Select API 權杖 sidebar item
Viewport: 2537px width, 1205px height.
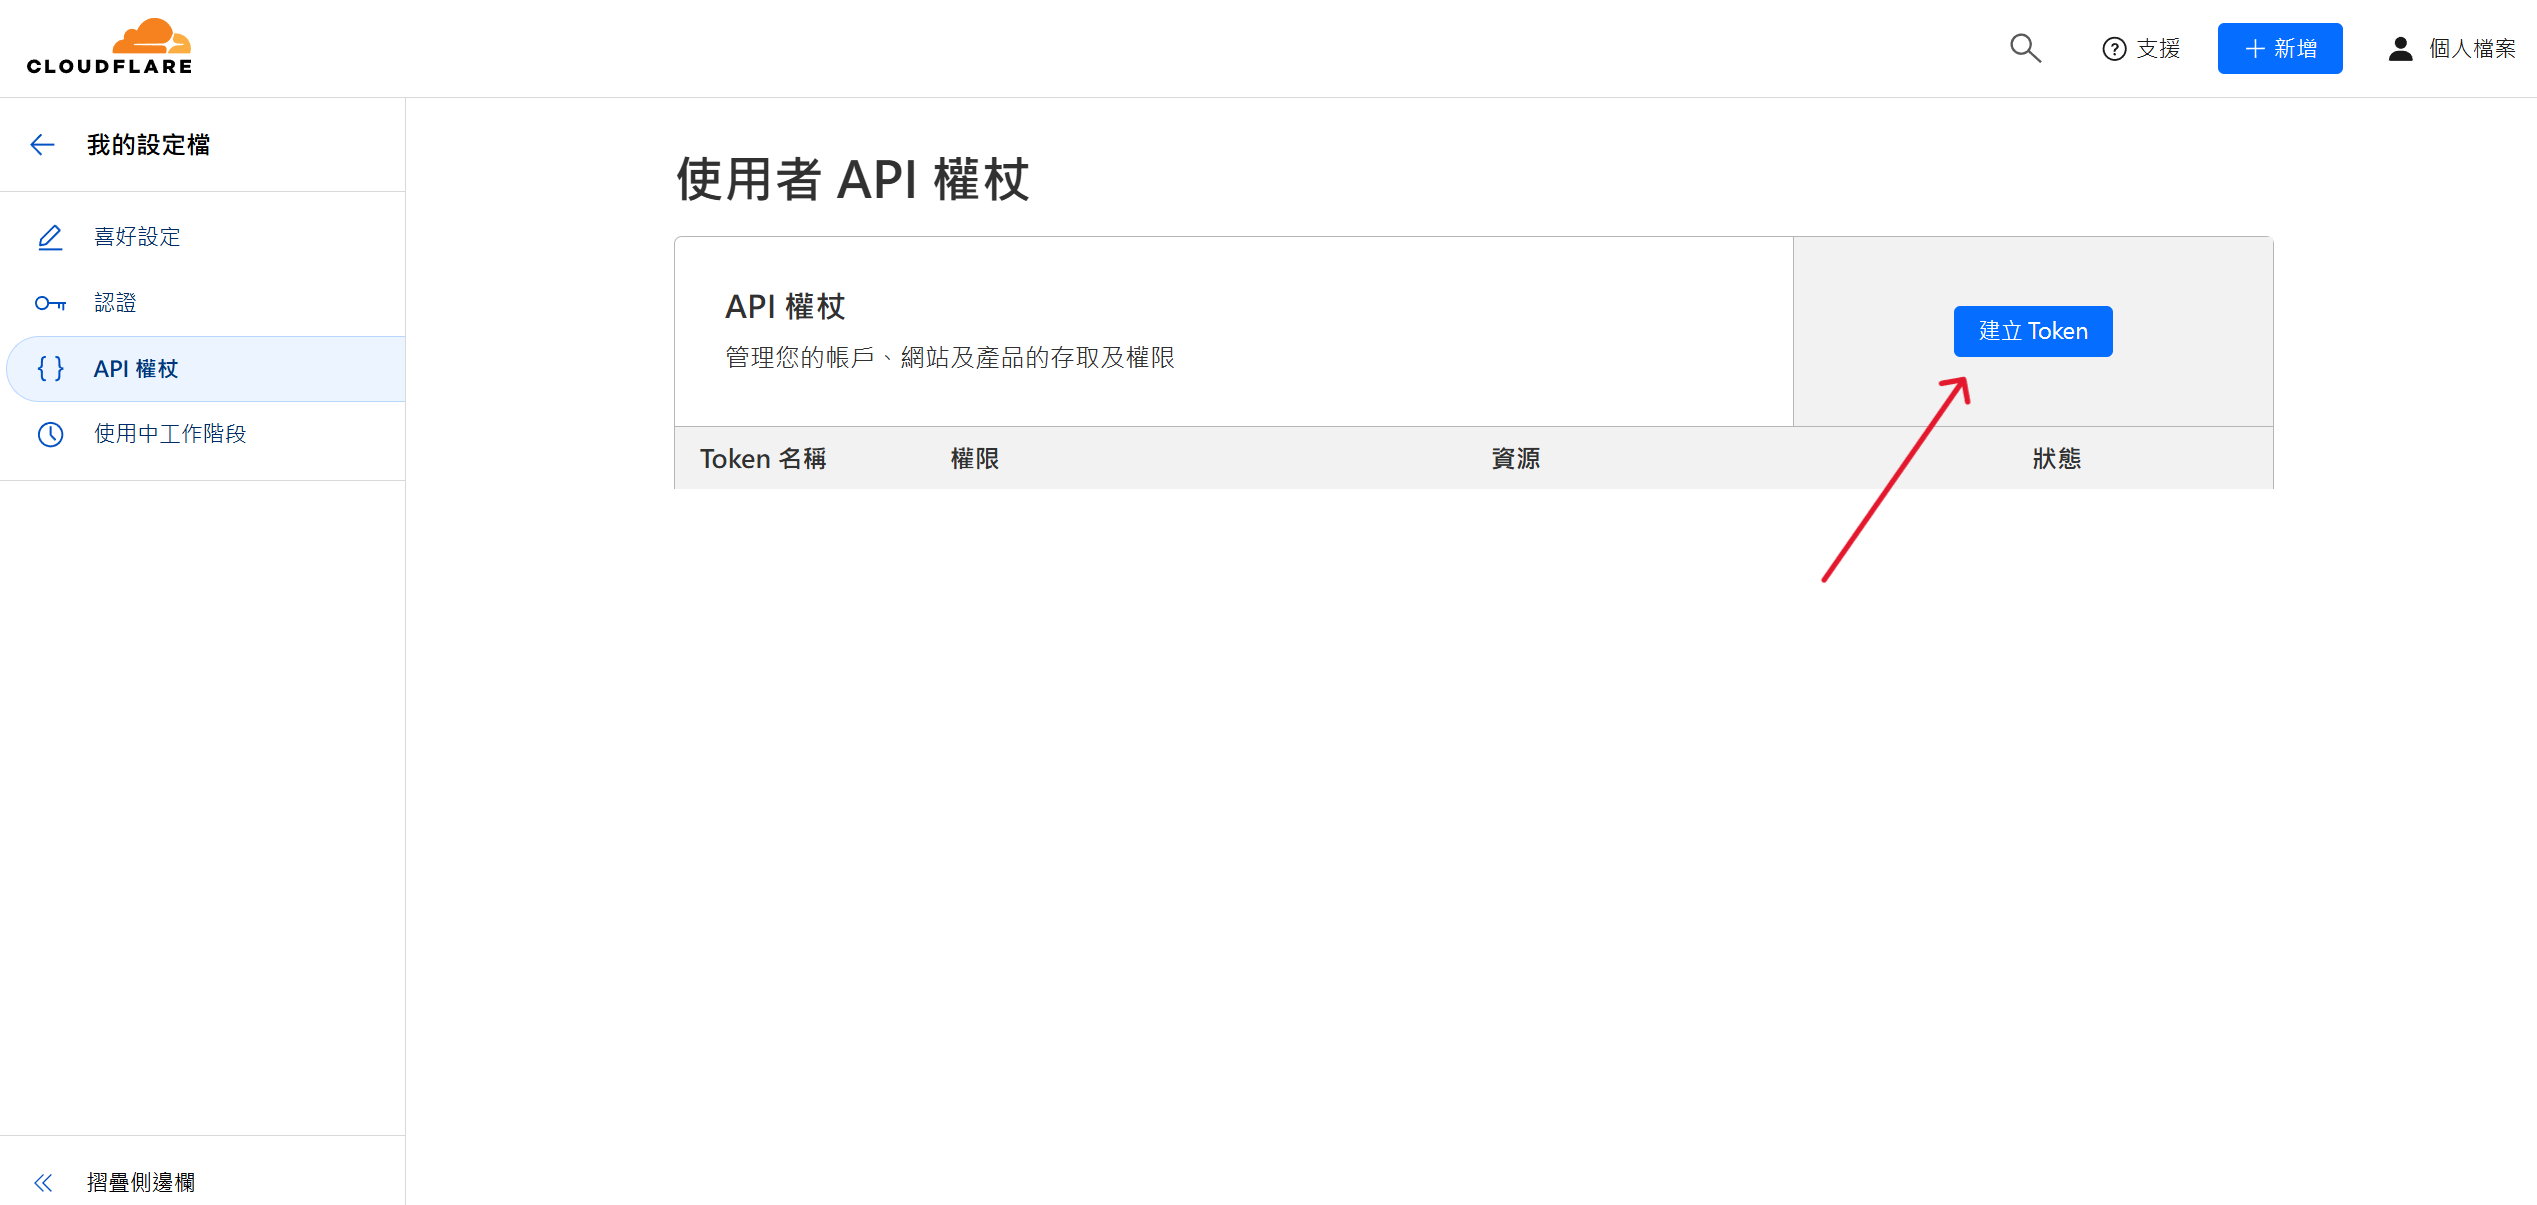point(206,369)
